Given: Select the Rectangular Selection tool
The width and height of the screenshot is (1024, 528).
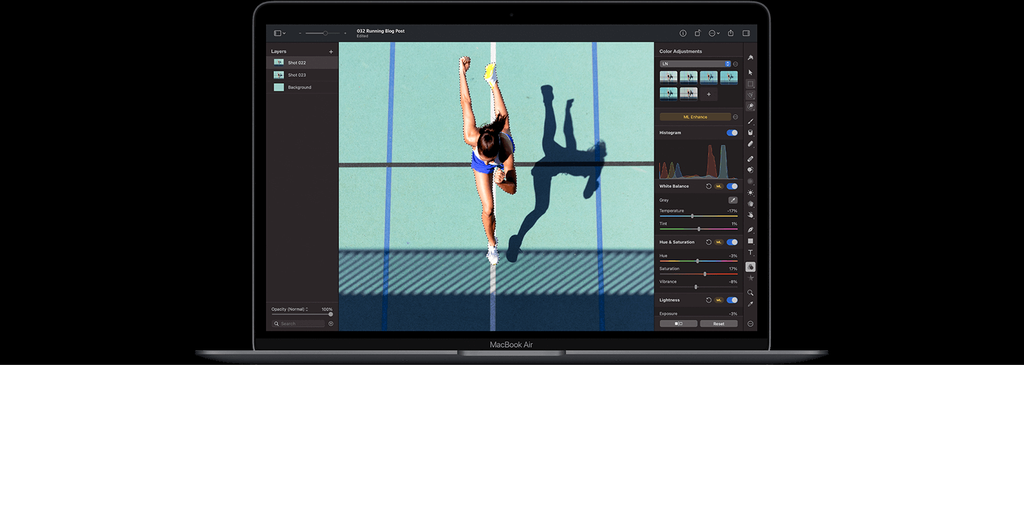Looking at the screenshot, I should point(750,84).
